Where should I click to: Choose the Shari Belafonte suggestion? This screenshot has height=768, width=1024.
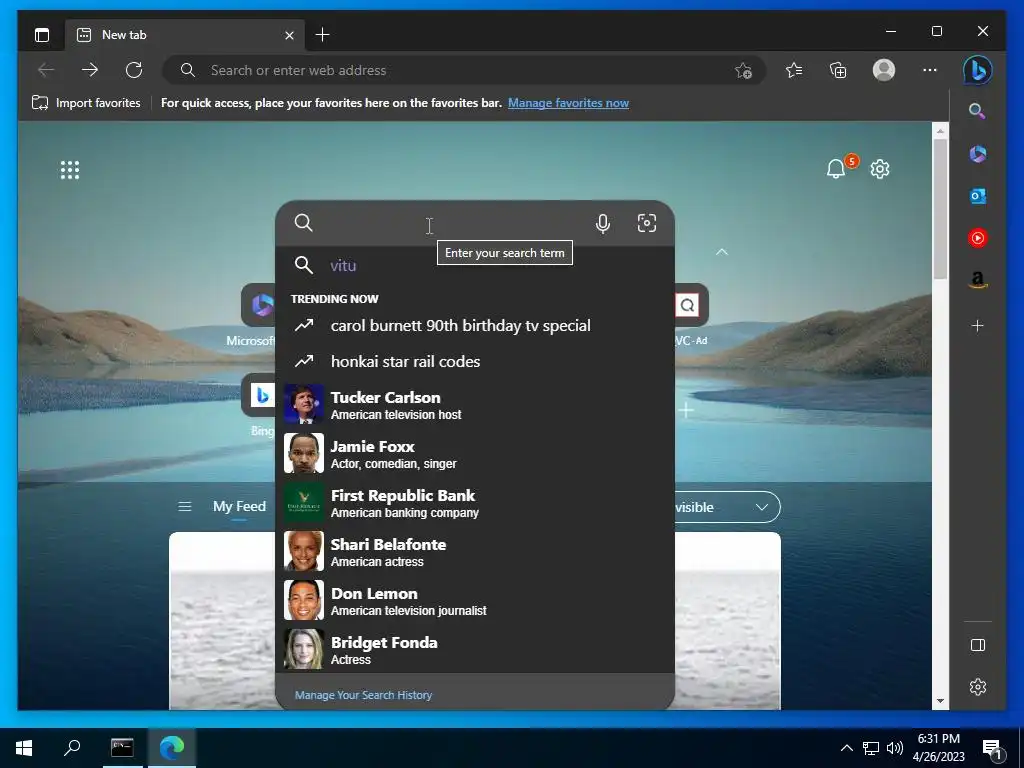pos(475,551)
